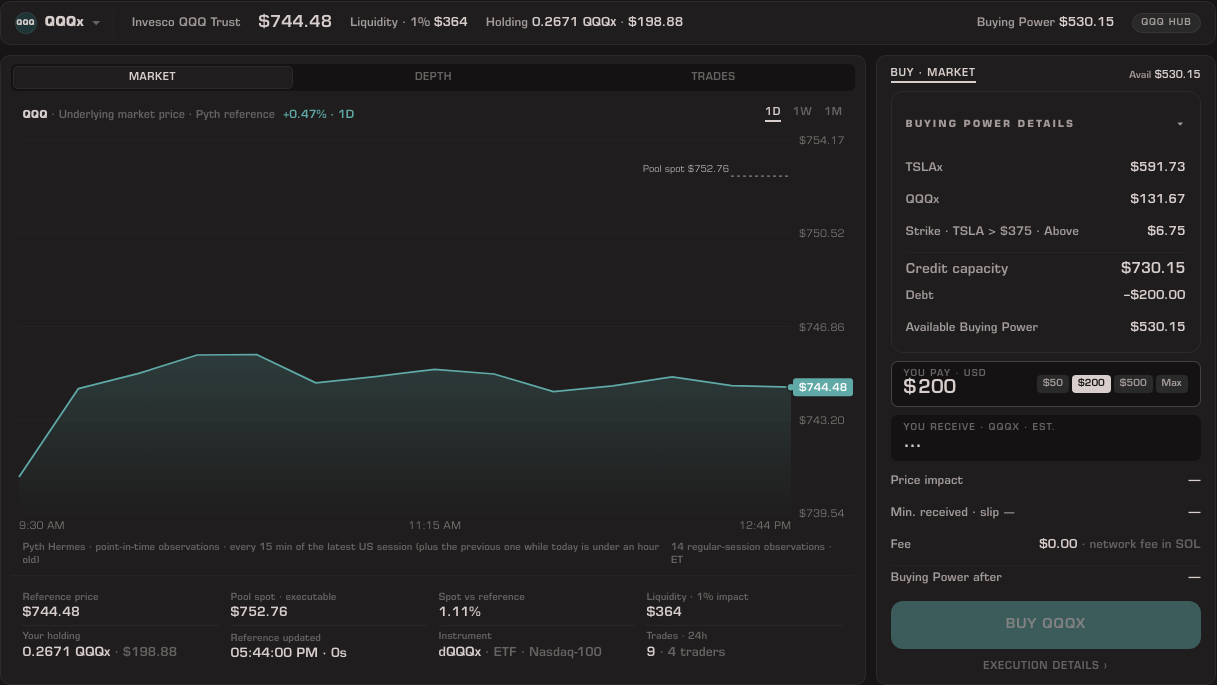This screenshot has width=1217, height=685.
Task: Select the 1W chart range
Action: 803,112
